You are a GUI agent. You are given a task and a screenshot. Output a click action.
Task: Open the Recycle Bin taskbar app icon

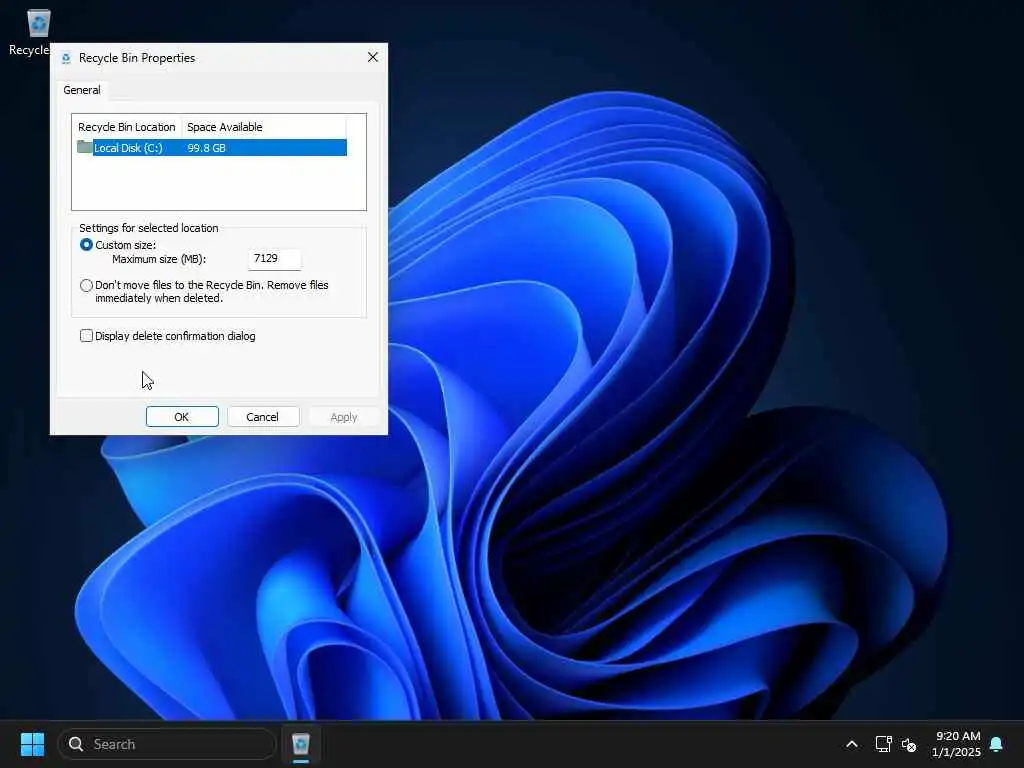click(300, 744)
